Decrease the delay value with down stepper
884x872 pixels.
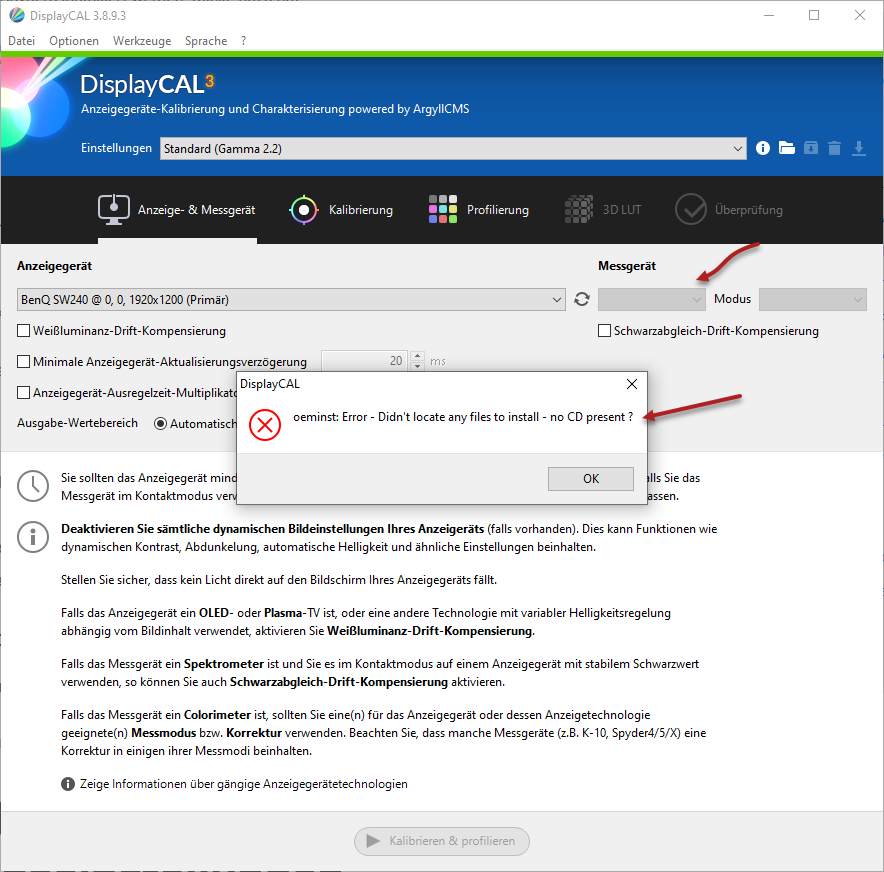coord(417,366)
